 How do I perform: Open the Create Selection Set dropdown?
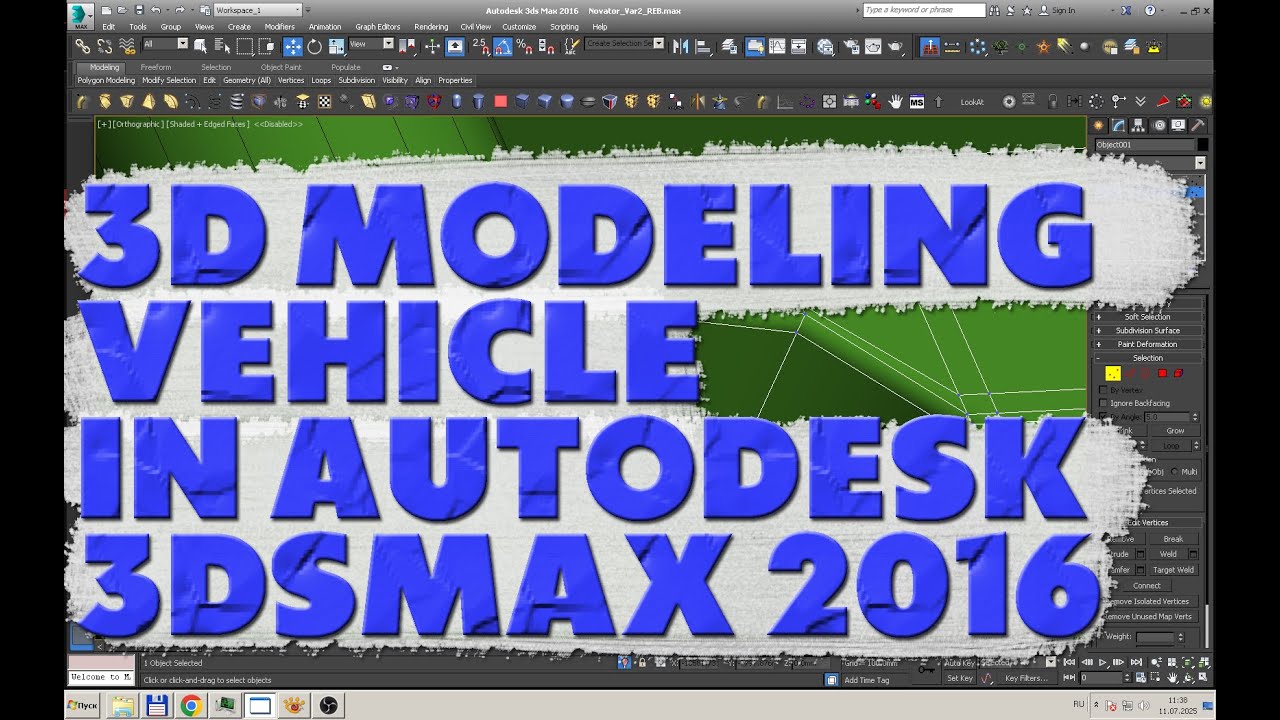click(x=625, y=44)
